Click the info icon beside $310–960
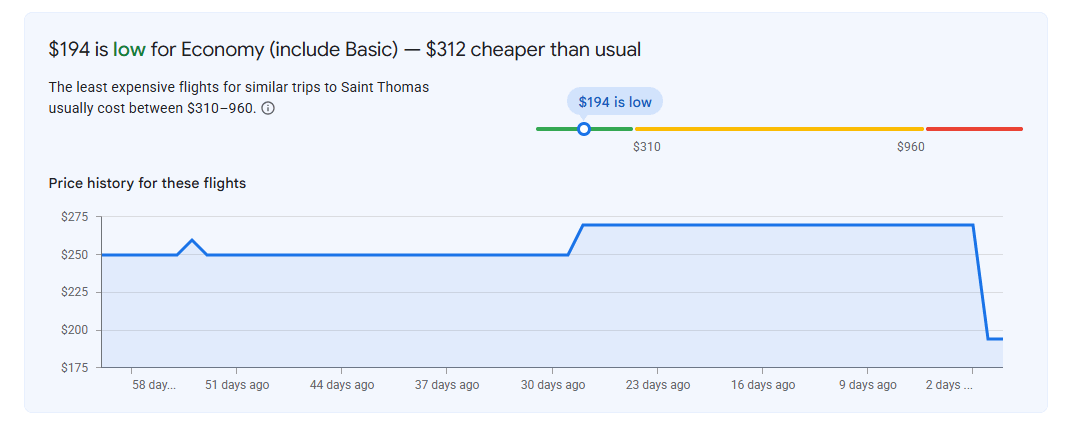The width and height of the screenshot is (1080, 426). tap(269, 108)
